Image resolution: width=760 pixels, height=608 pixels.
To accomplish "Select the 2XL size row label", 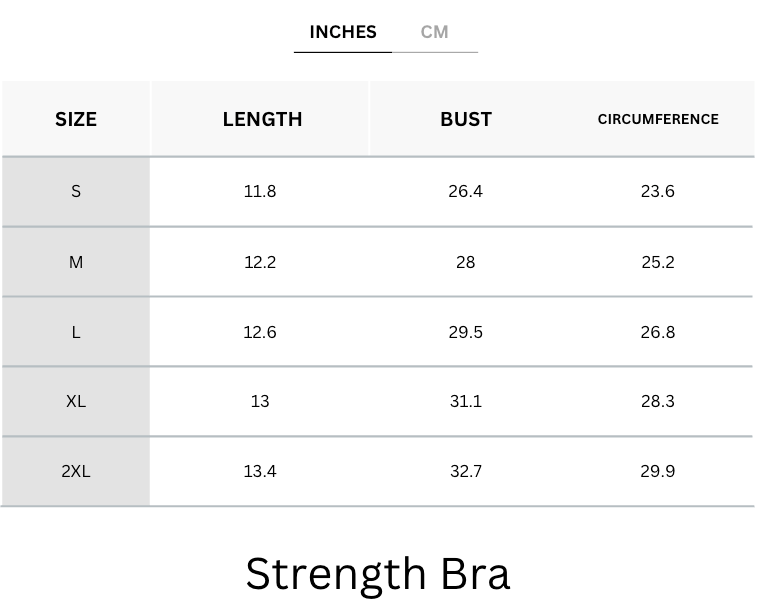I will (76, 471).
